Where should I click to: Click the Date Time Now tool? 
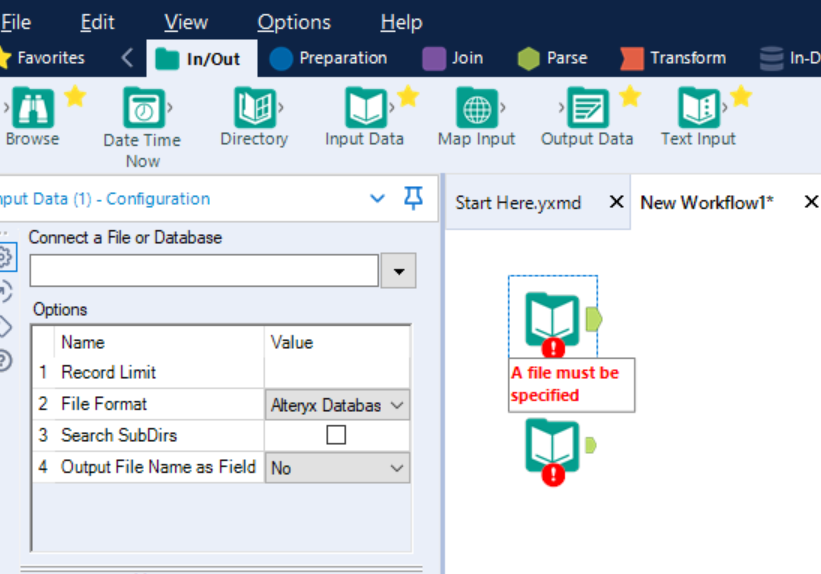click(143, 108)
